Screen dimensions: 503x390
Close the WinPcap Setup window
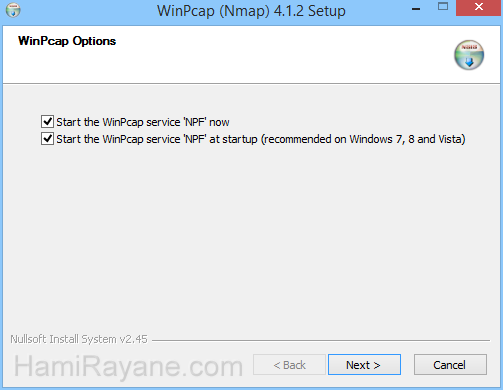tap(479, 7)
